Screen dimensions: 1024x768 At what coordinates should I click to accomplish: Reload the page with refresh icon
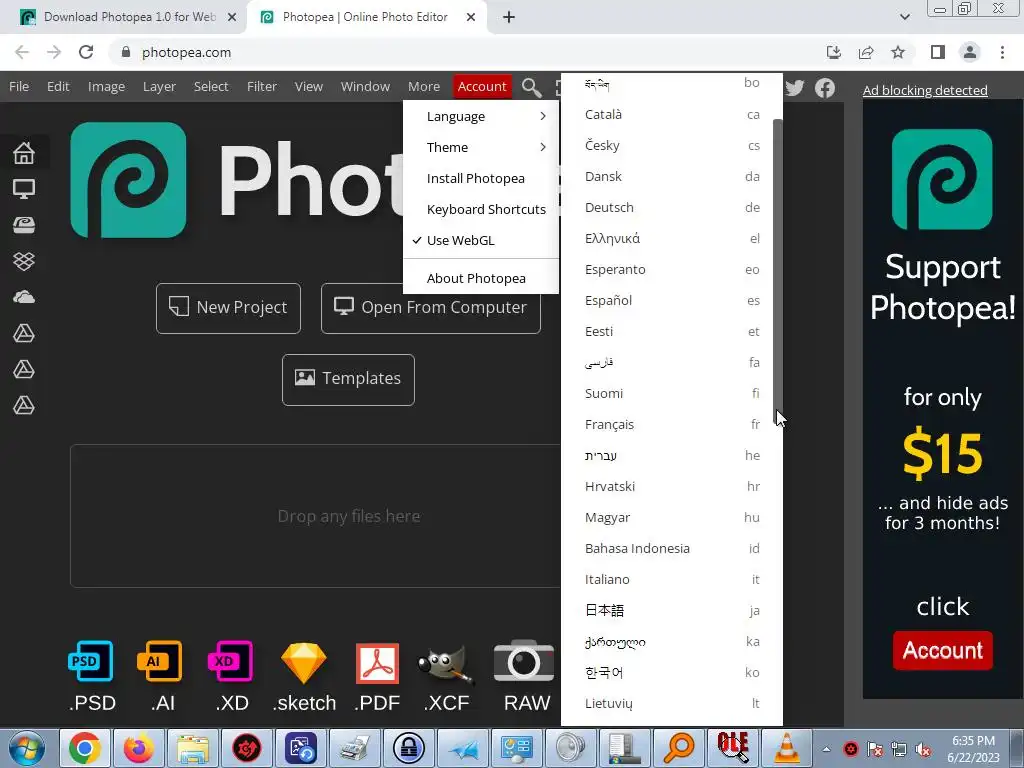coord(86,52)
